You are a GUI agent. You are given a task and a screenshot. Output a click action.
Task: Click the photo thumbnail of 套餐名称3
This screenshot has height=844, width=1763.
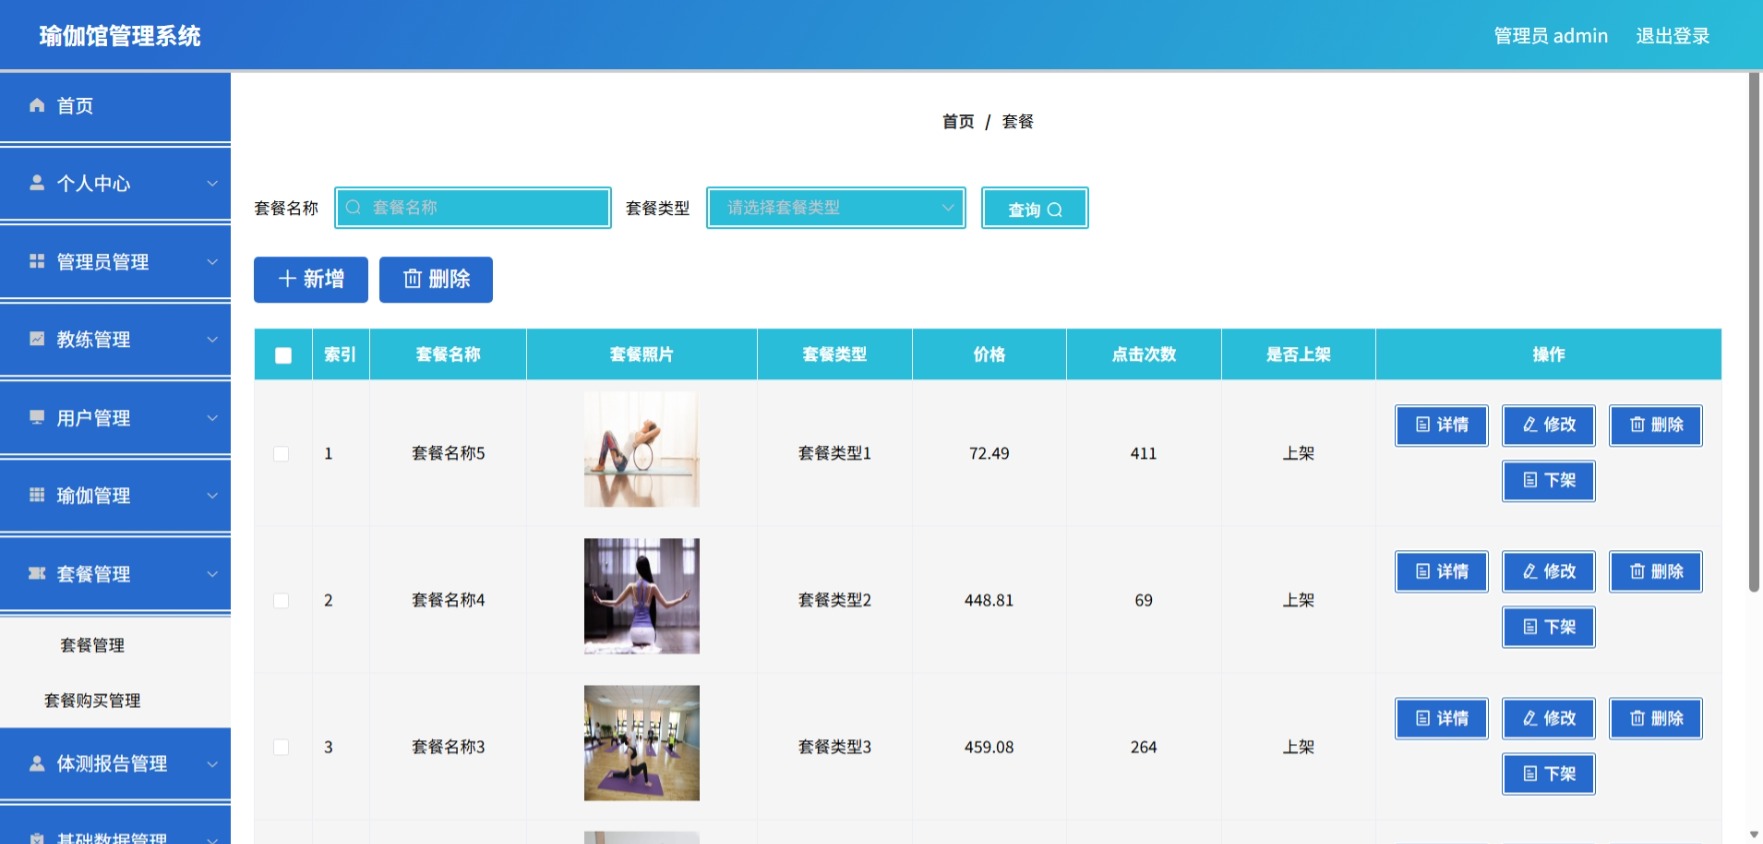[642, 743]
